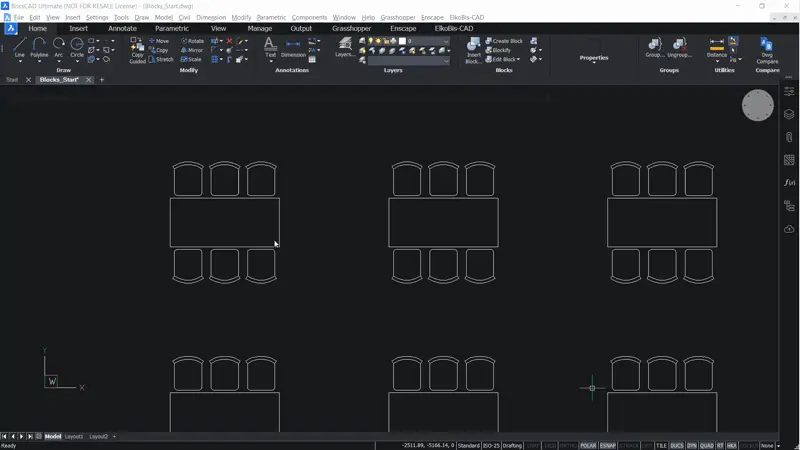800x450 pixels.
Task: Expand the Edit Block dropdown
Action: coord(518,59)
